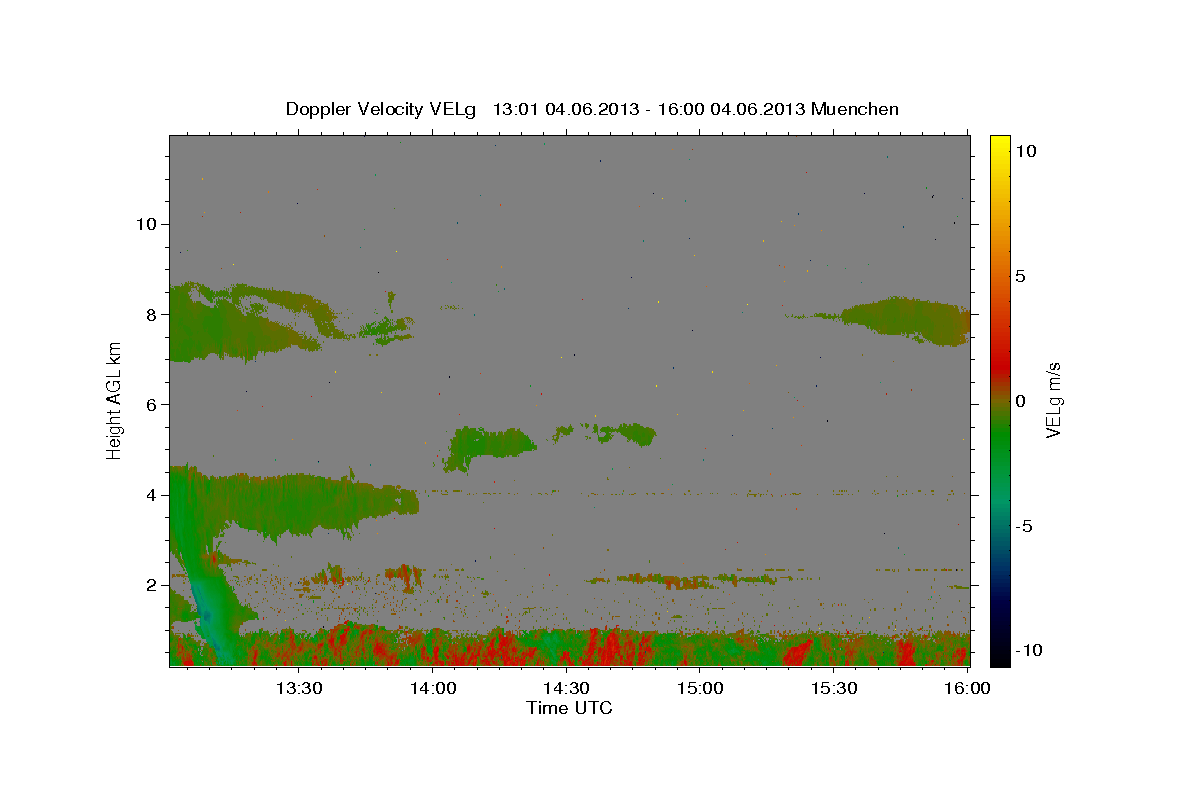Click the colorbar tick label 0
Viewport: 1200px width, 800px height.
[1020, 401]
